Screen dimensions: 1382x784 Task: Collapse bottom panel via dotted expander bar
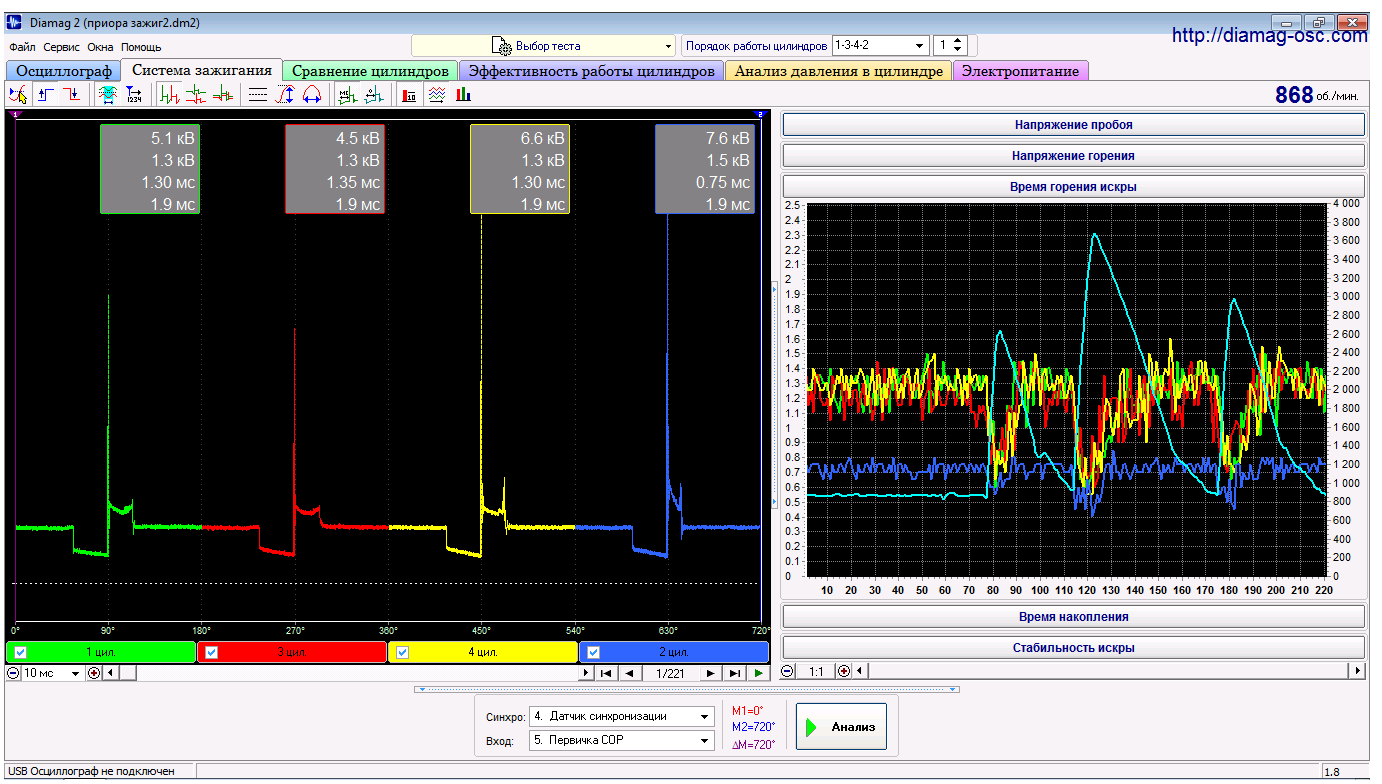click(x=687, y=688)
